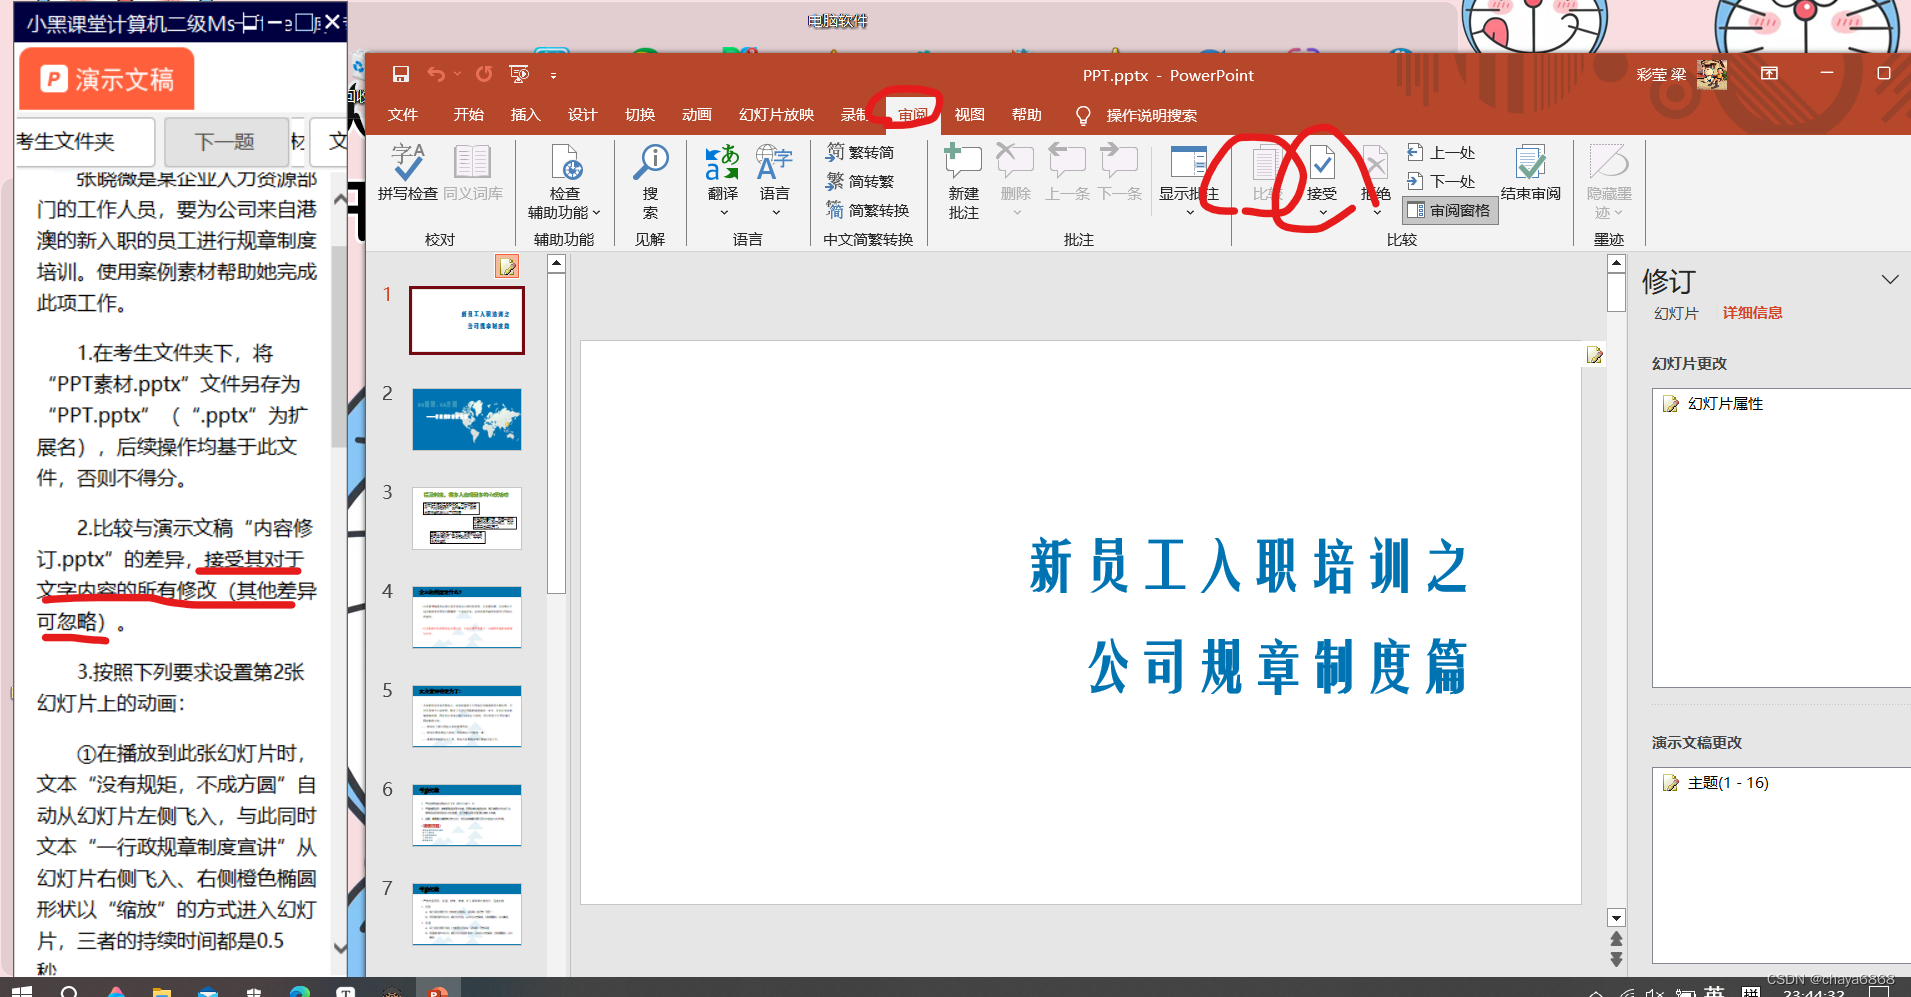Image resolution: width=1911 pixels, height=997 pixels.
Task: Open Customize Quick Access Toolbar dropdown
Action: [553, 75]
